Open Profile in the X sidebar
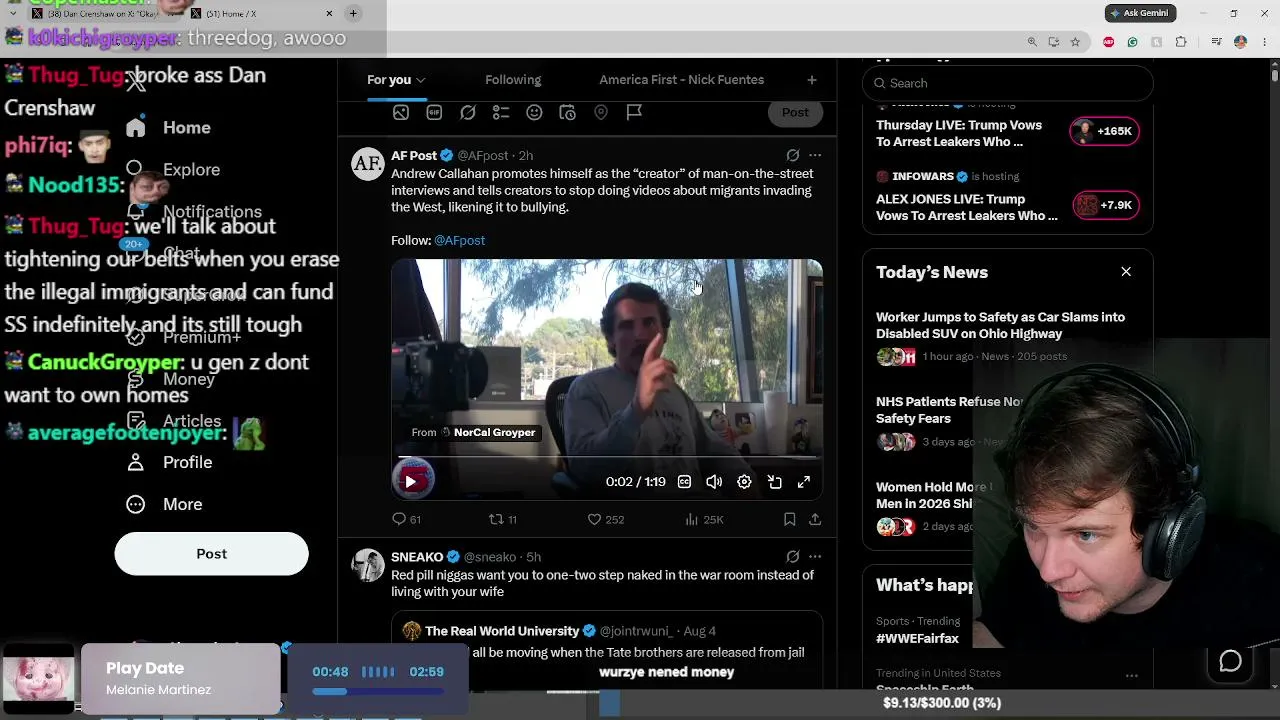 click(169, 462)
